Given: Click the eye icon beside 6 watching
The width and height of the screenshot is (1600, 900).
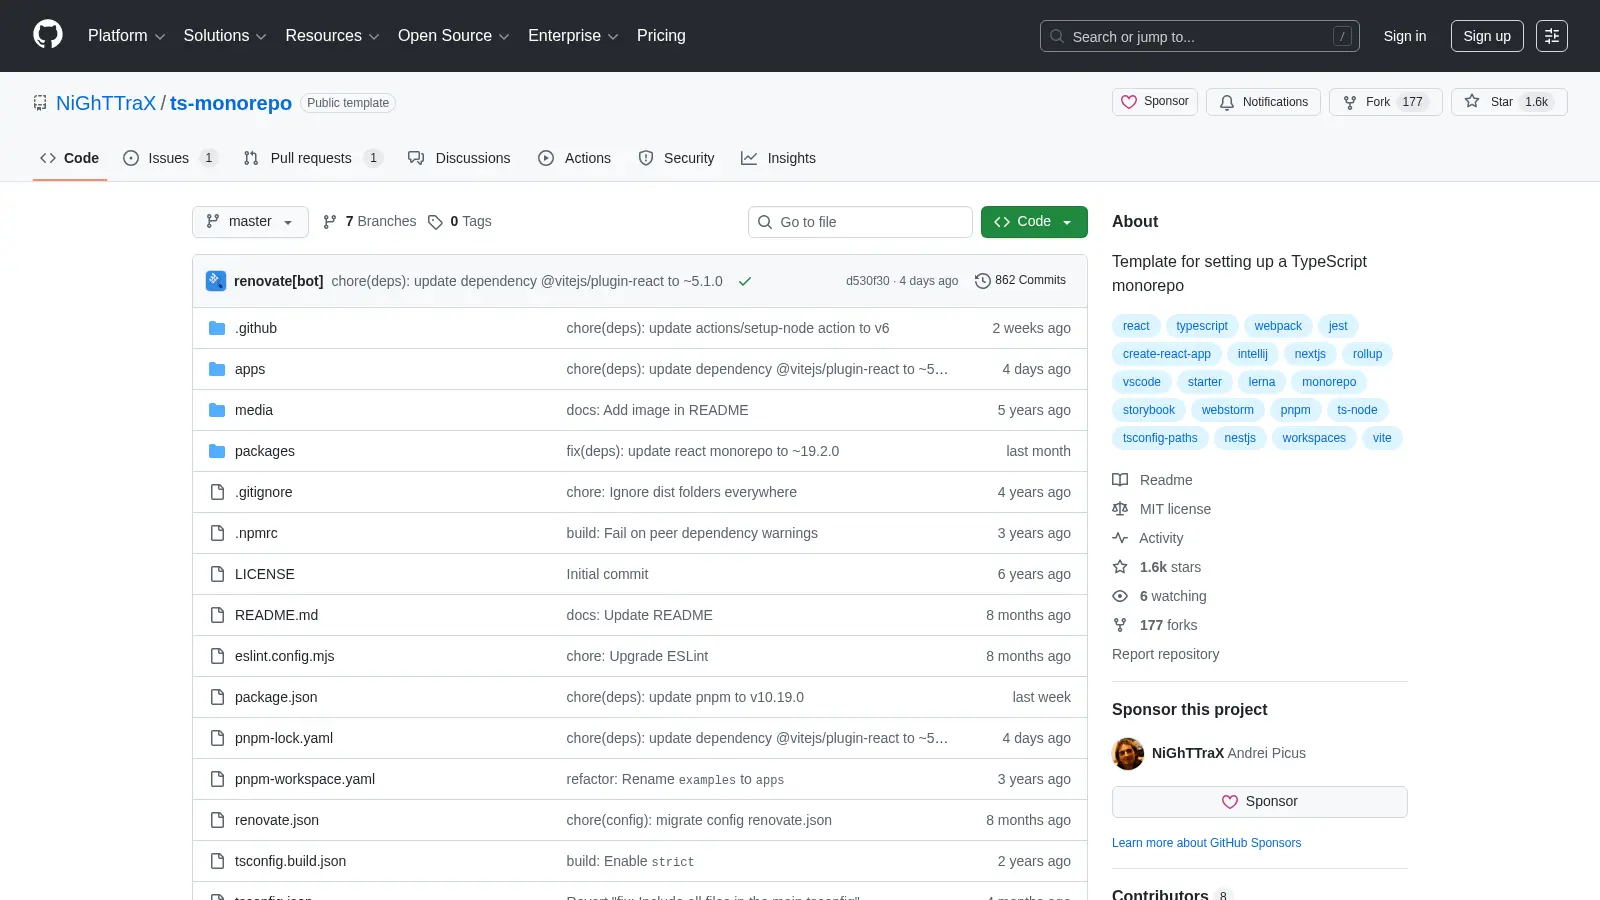Looking at the screenshot, I should [1120, 596].
